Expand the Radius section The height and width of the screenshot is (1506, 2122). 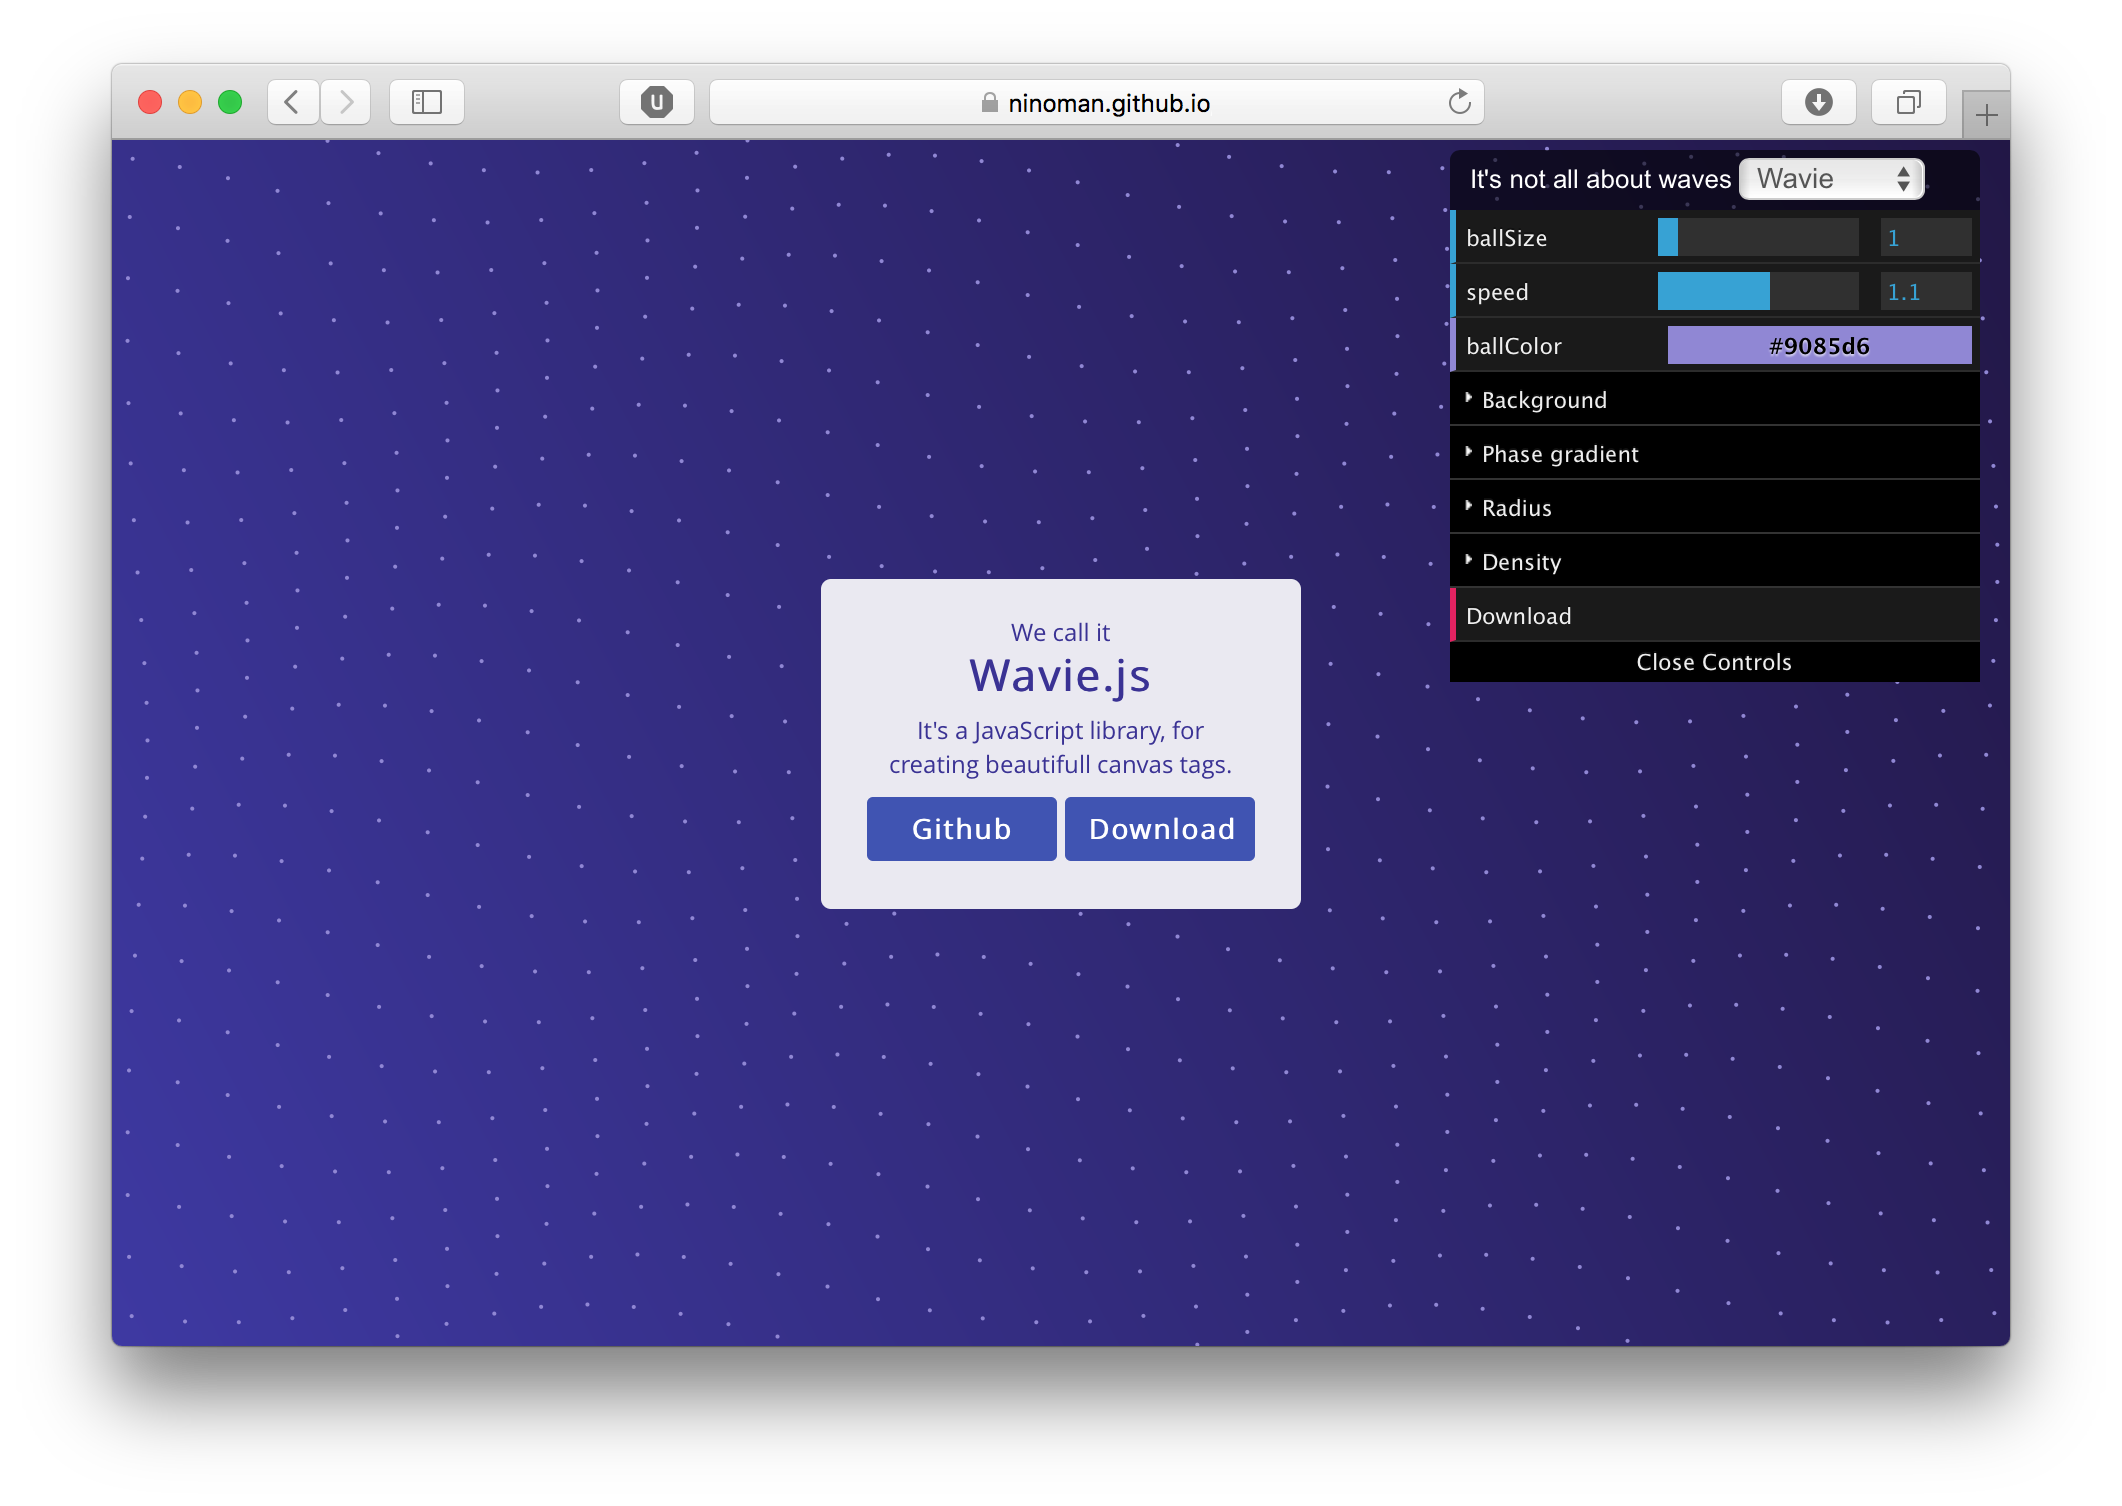1516,507
